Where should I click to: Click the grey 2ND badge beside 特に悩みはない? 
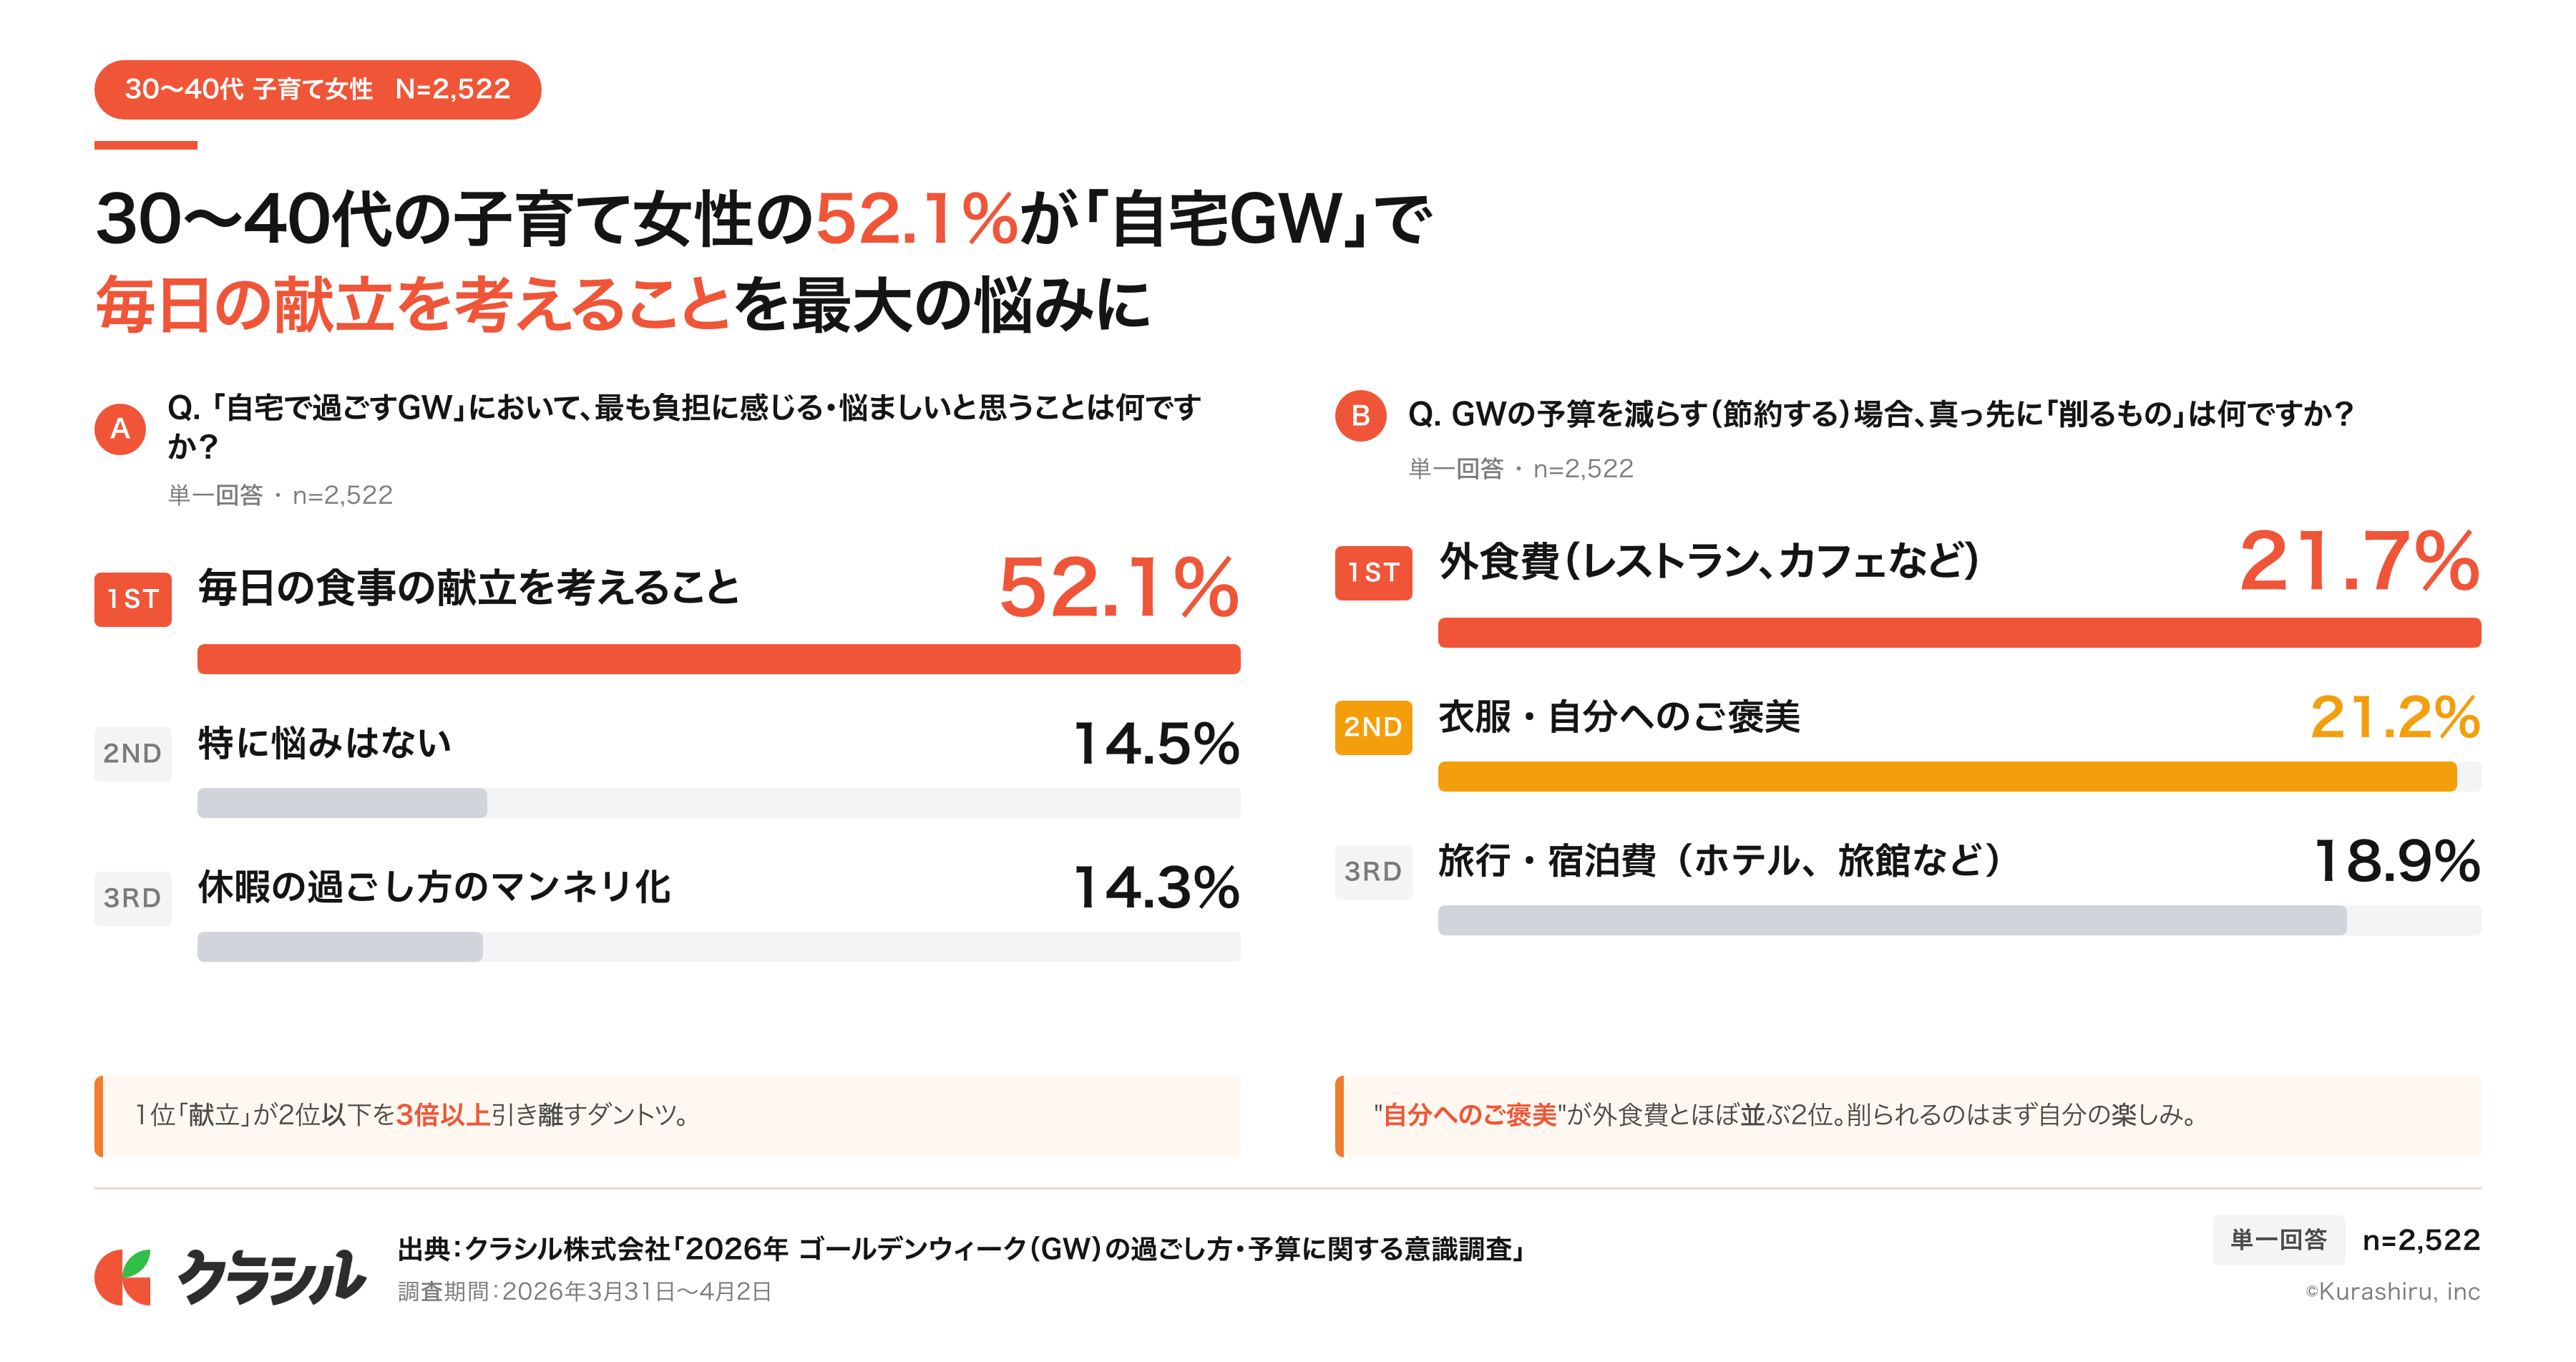[x=133, y=754]
